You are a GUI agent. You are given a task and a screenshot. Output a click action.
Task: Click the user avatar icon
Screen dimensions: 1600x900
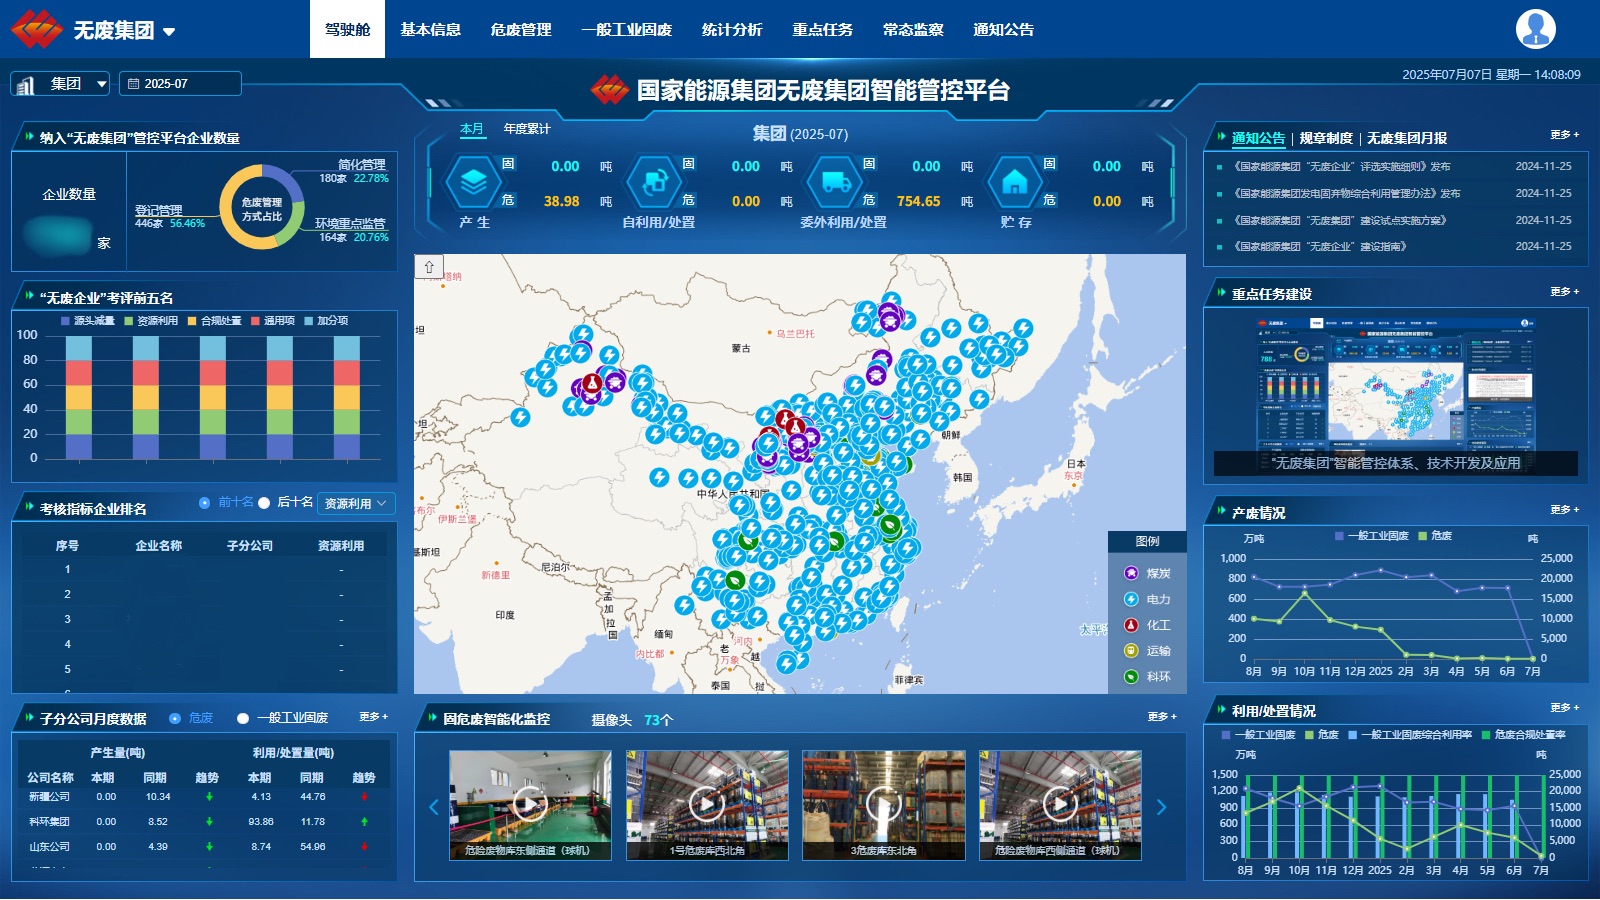[1535, 29]
